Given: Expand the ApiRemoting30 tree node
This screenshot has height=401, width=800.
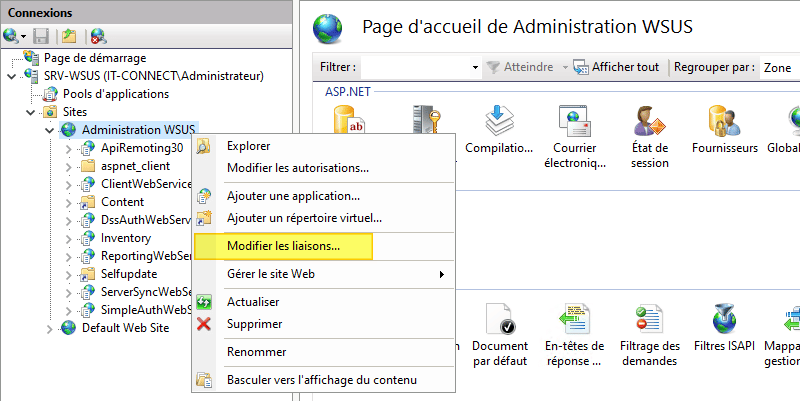Looking at the screenshot, I should pyautogui.click(x=68, y=148).
